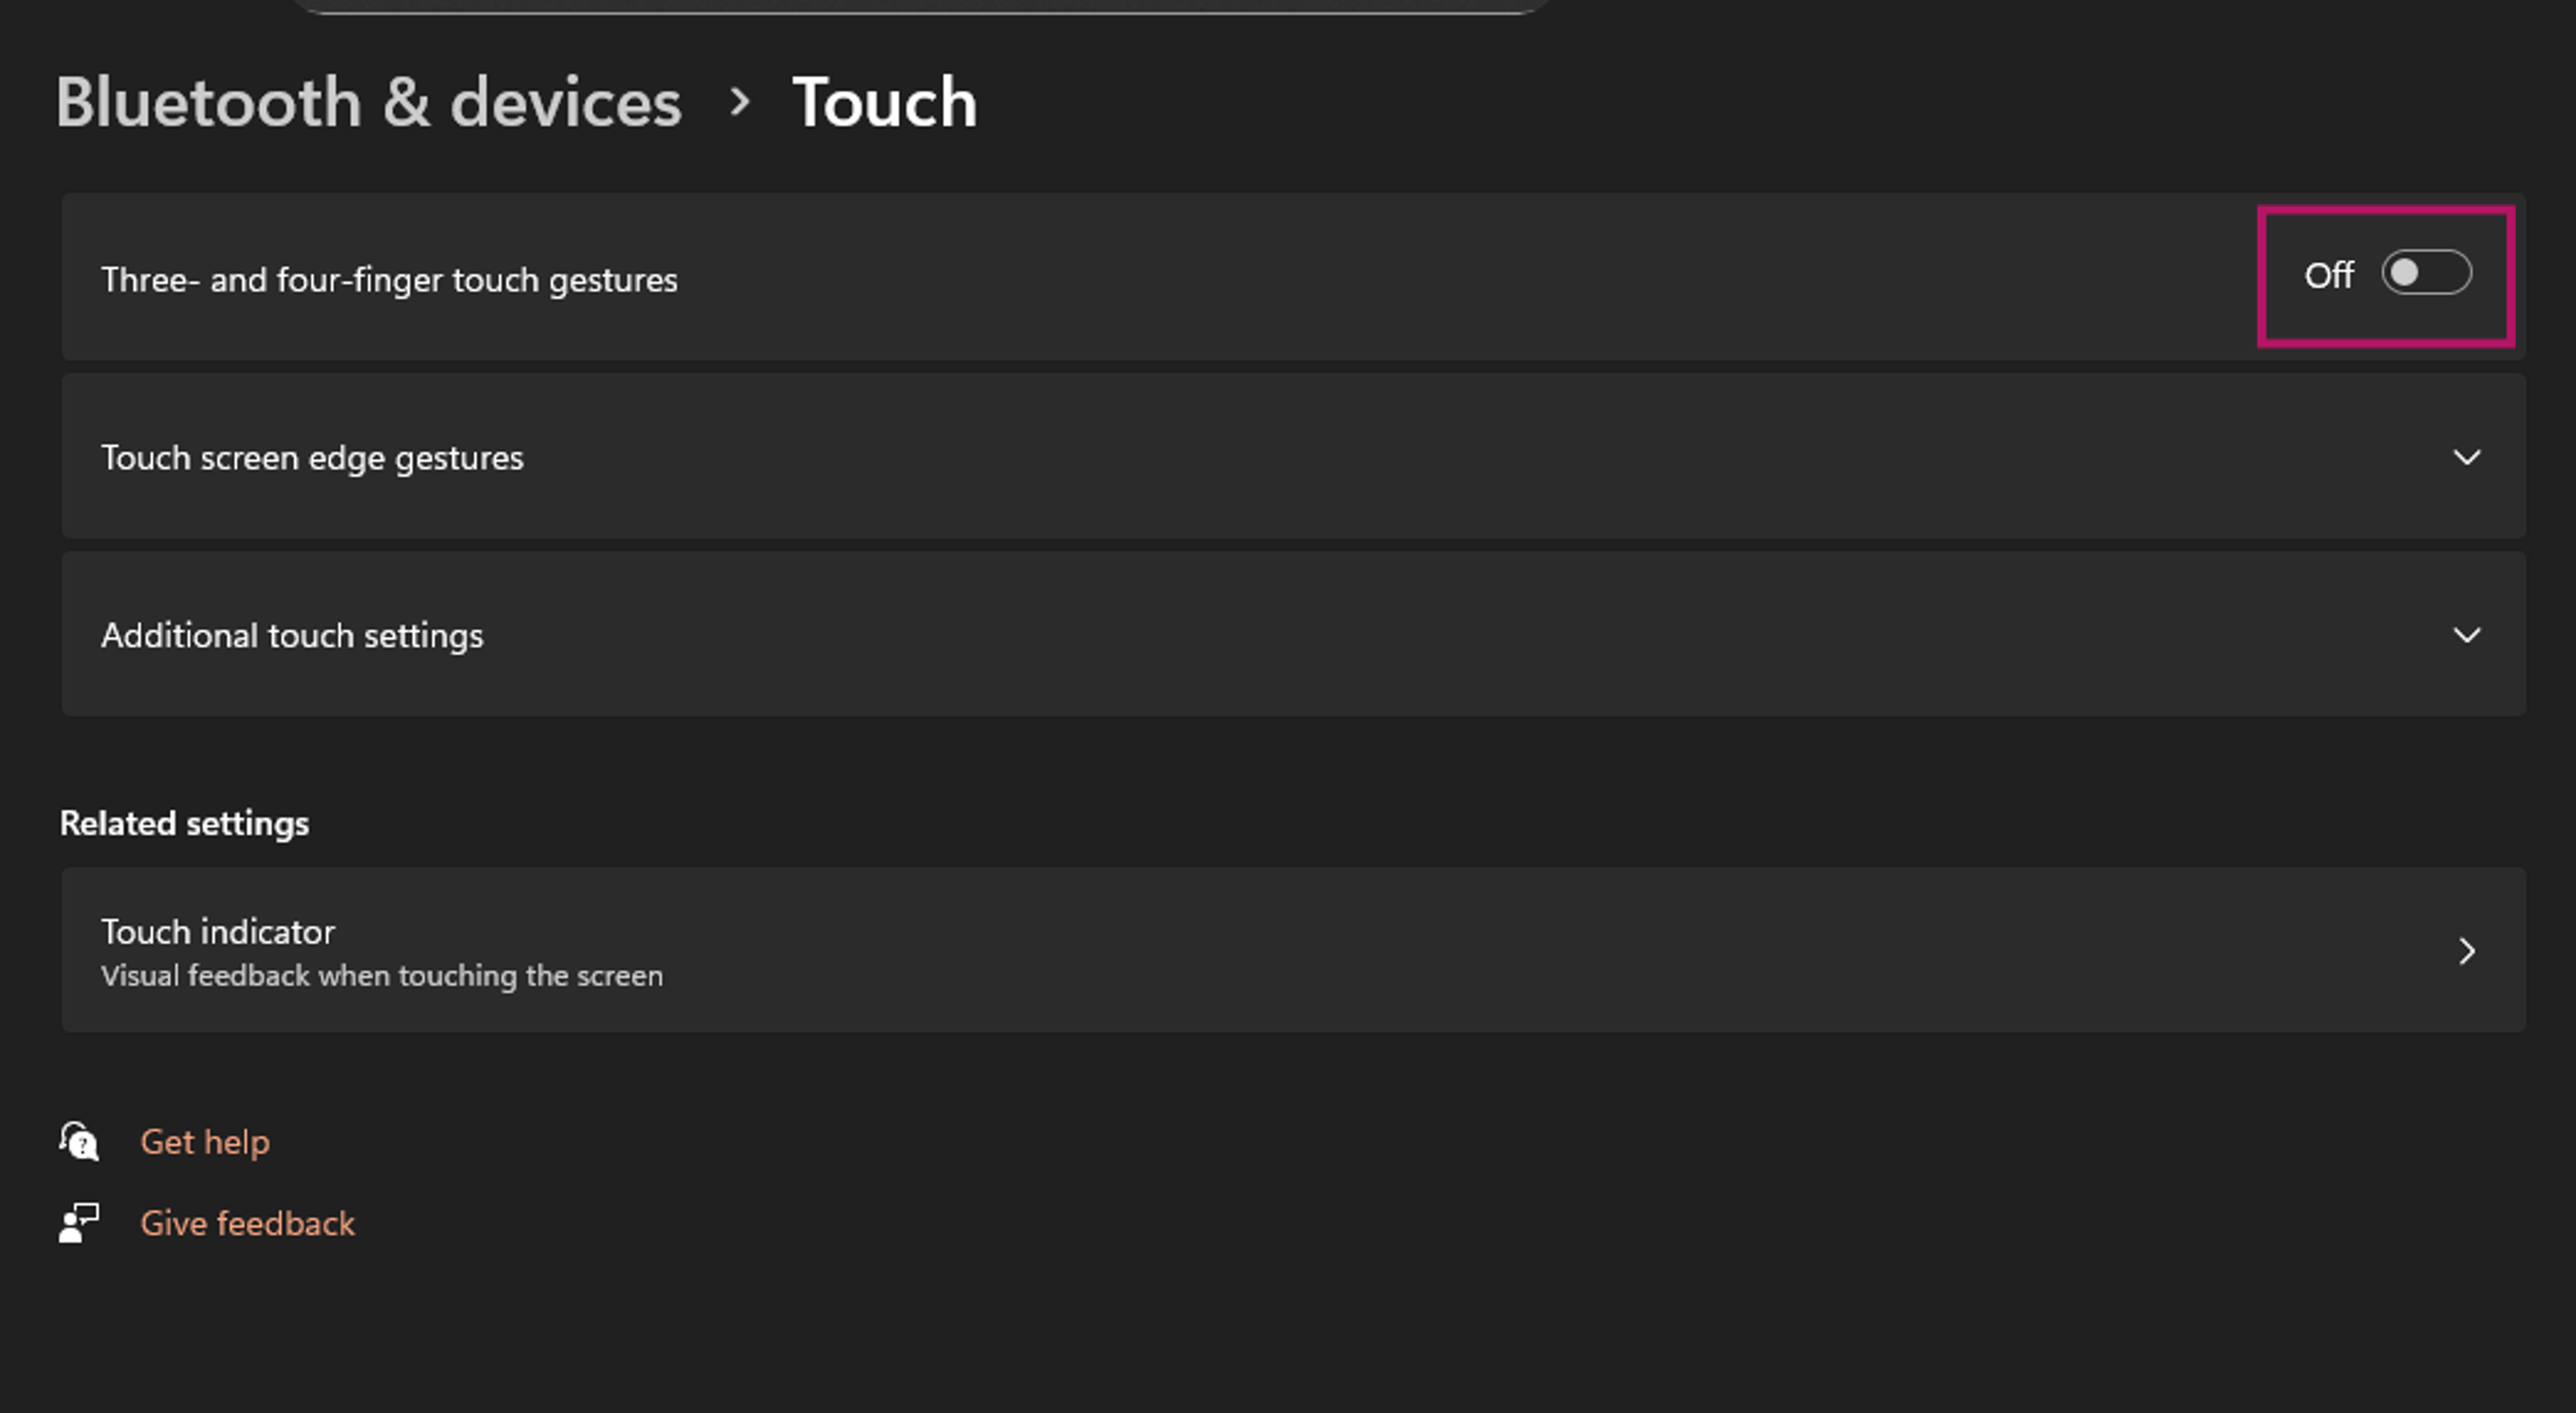This screenshot has height=1413, width=2576.
Task: Click the "Additional touch settings" label
Action: pos(292,636)
